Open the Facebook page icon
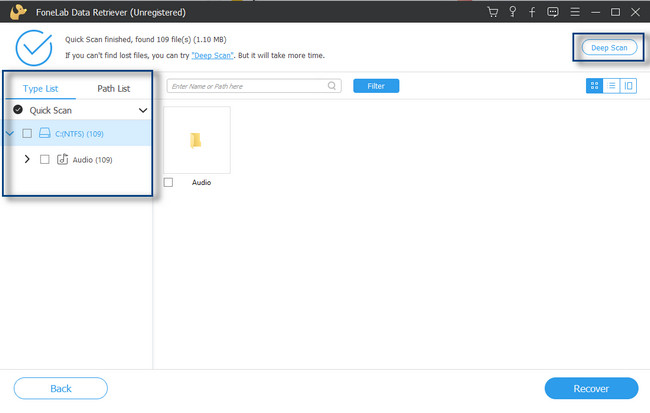 coord(532,12)
